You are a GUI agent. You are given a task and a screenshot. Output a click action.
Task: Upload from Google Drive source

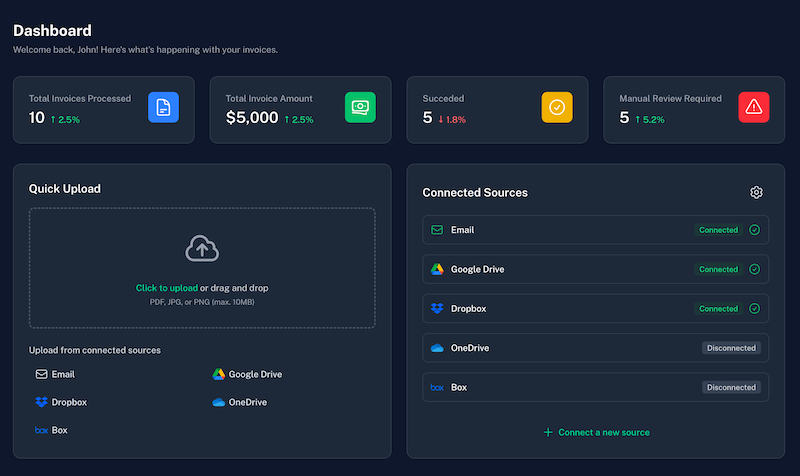tap(247, 374)
